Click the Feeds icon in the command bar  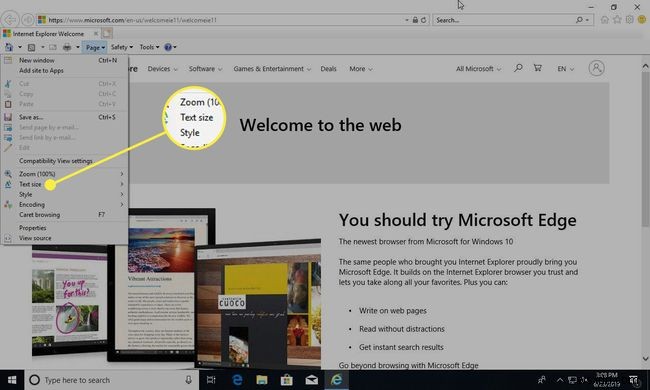tap(32, 47)
